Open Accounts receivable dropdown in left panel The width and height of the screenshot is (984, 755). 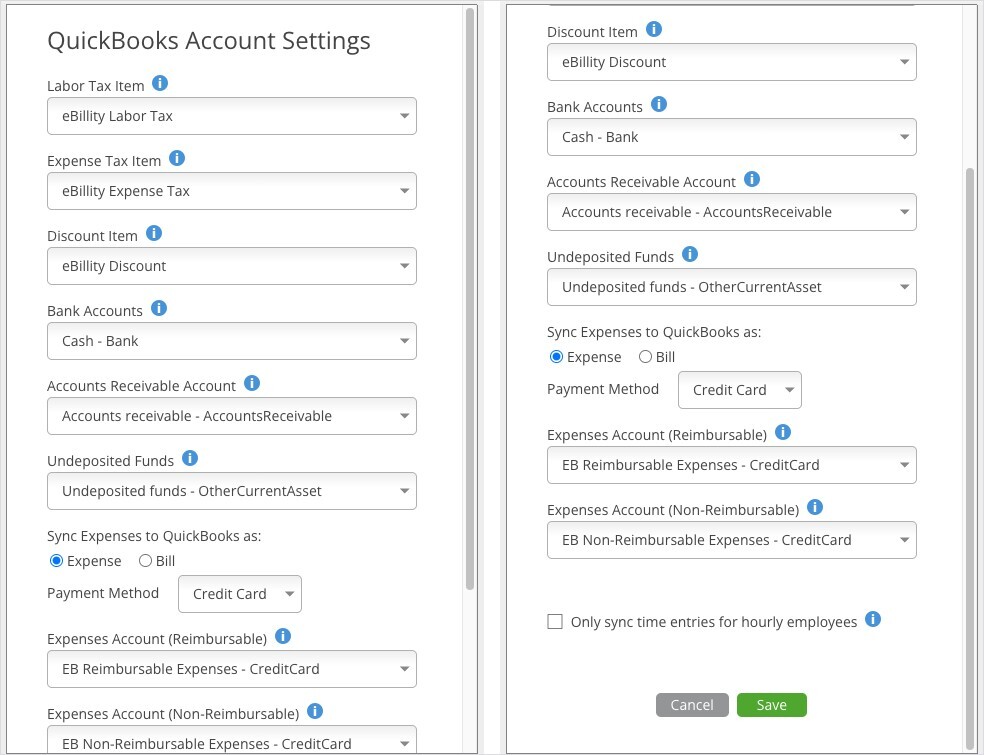232,416
